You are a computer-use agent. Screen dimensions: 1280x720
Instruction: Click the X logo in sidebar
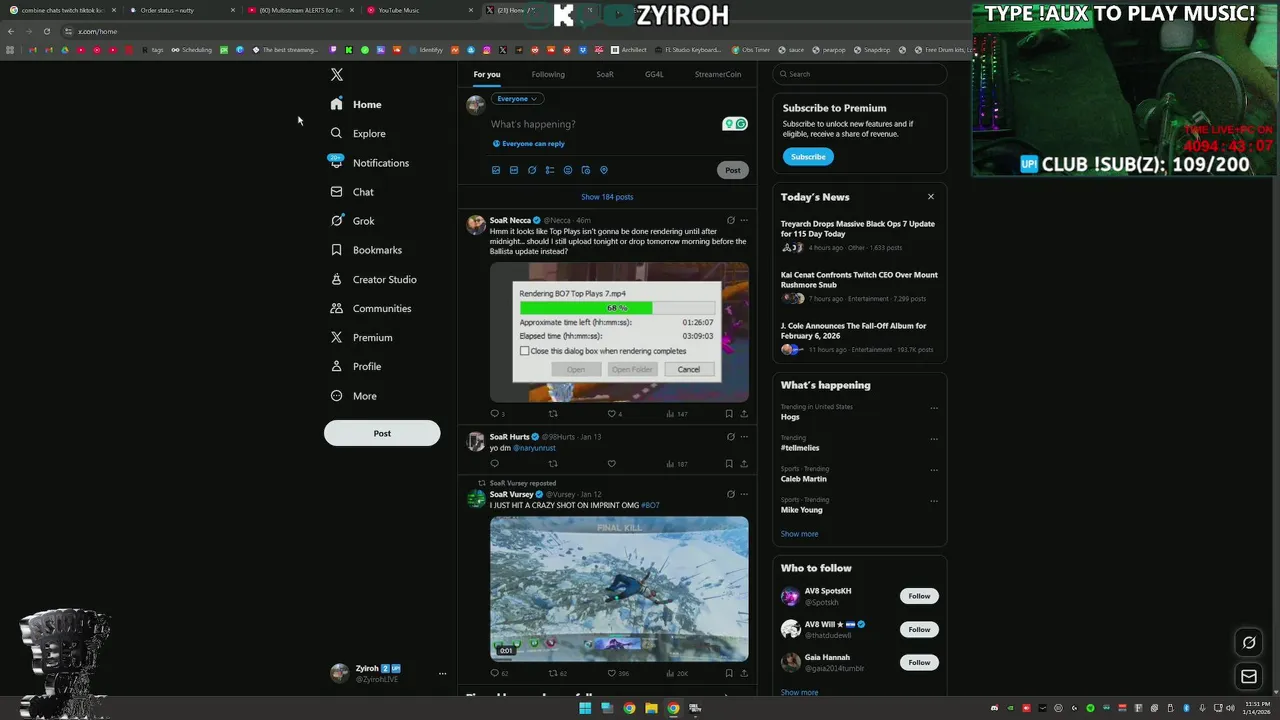[337, 75]
